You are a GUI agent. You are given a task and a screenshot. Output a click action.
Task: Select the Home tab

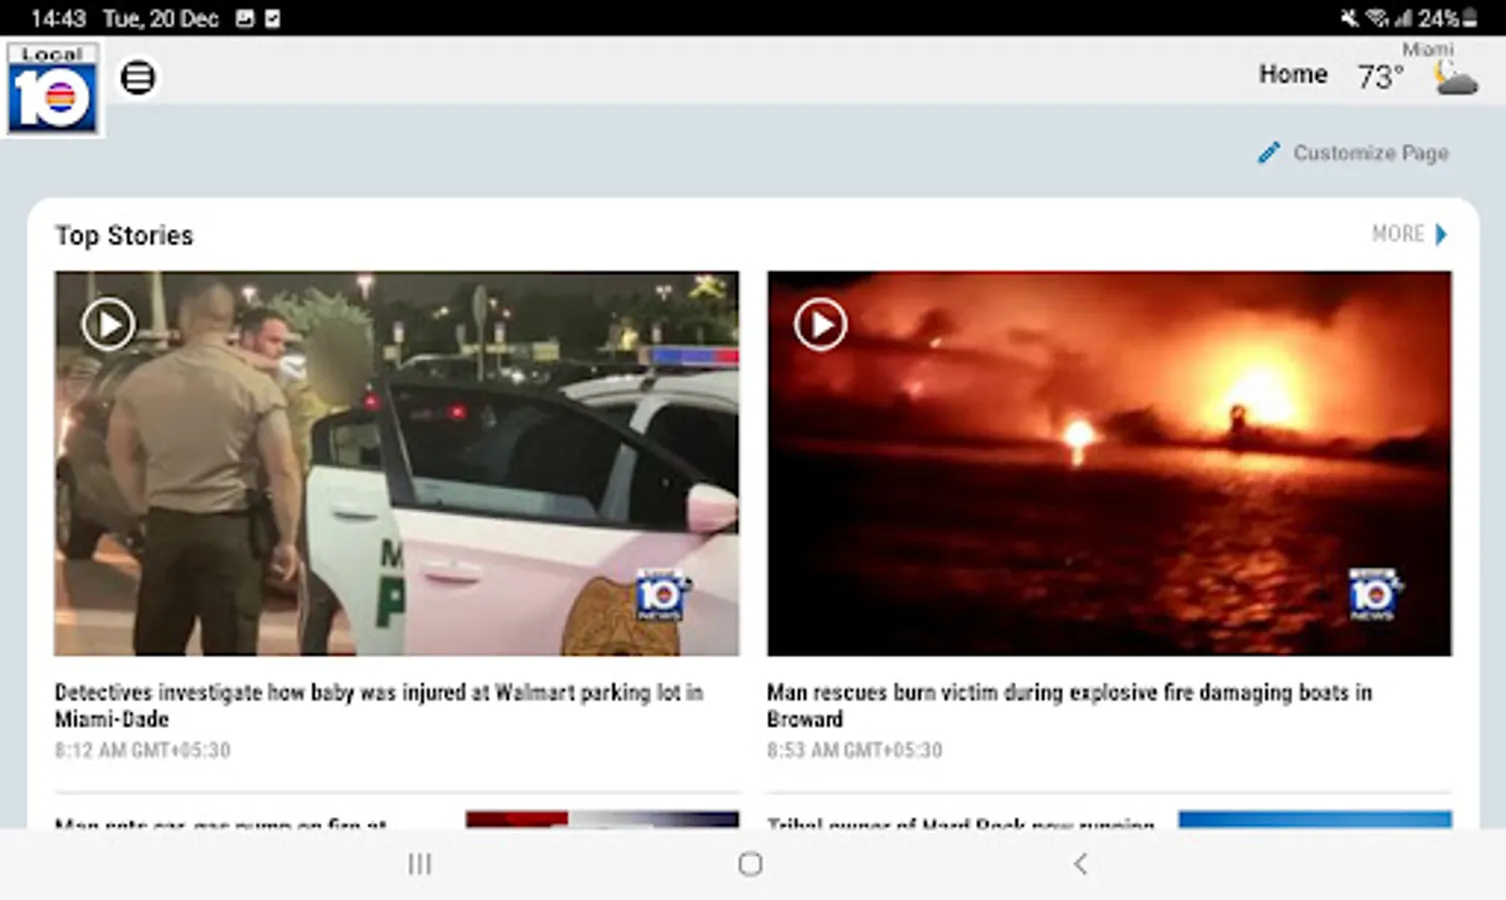pos(1293,73)
